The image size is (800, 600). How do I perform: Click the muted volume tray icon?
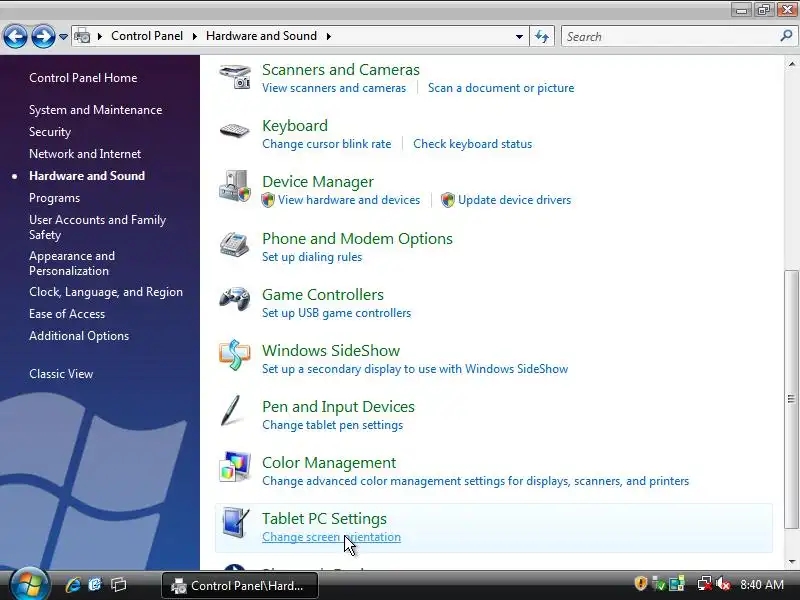tap(722, 584)
